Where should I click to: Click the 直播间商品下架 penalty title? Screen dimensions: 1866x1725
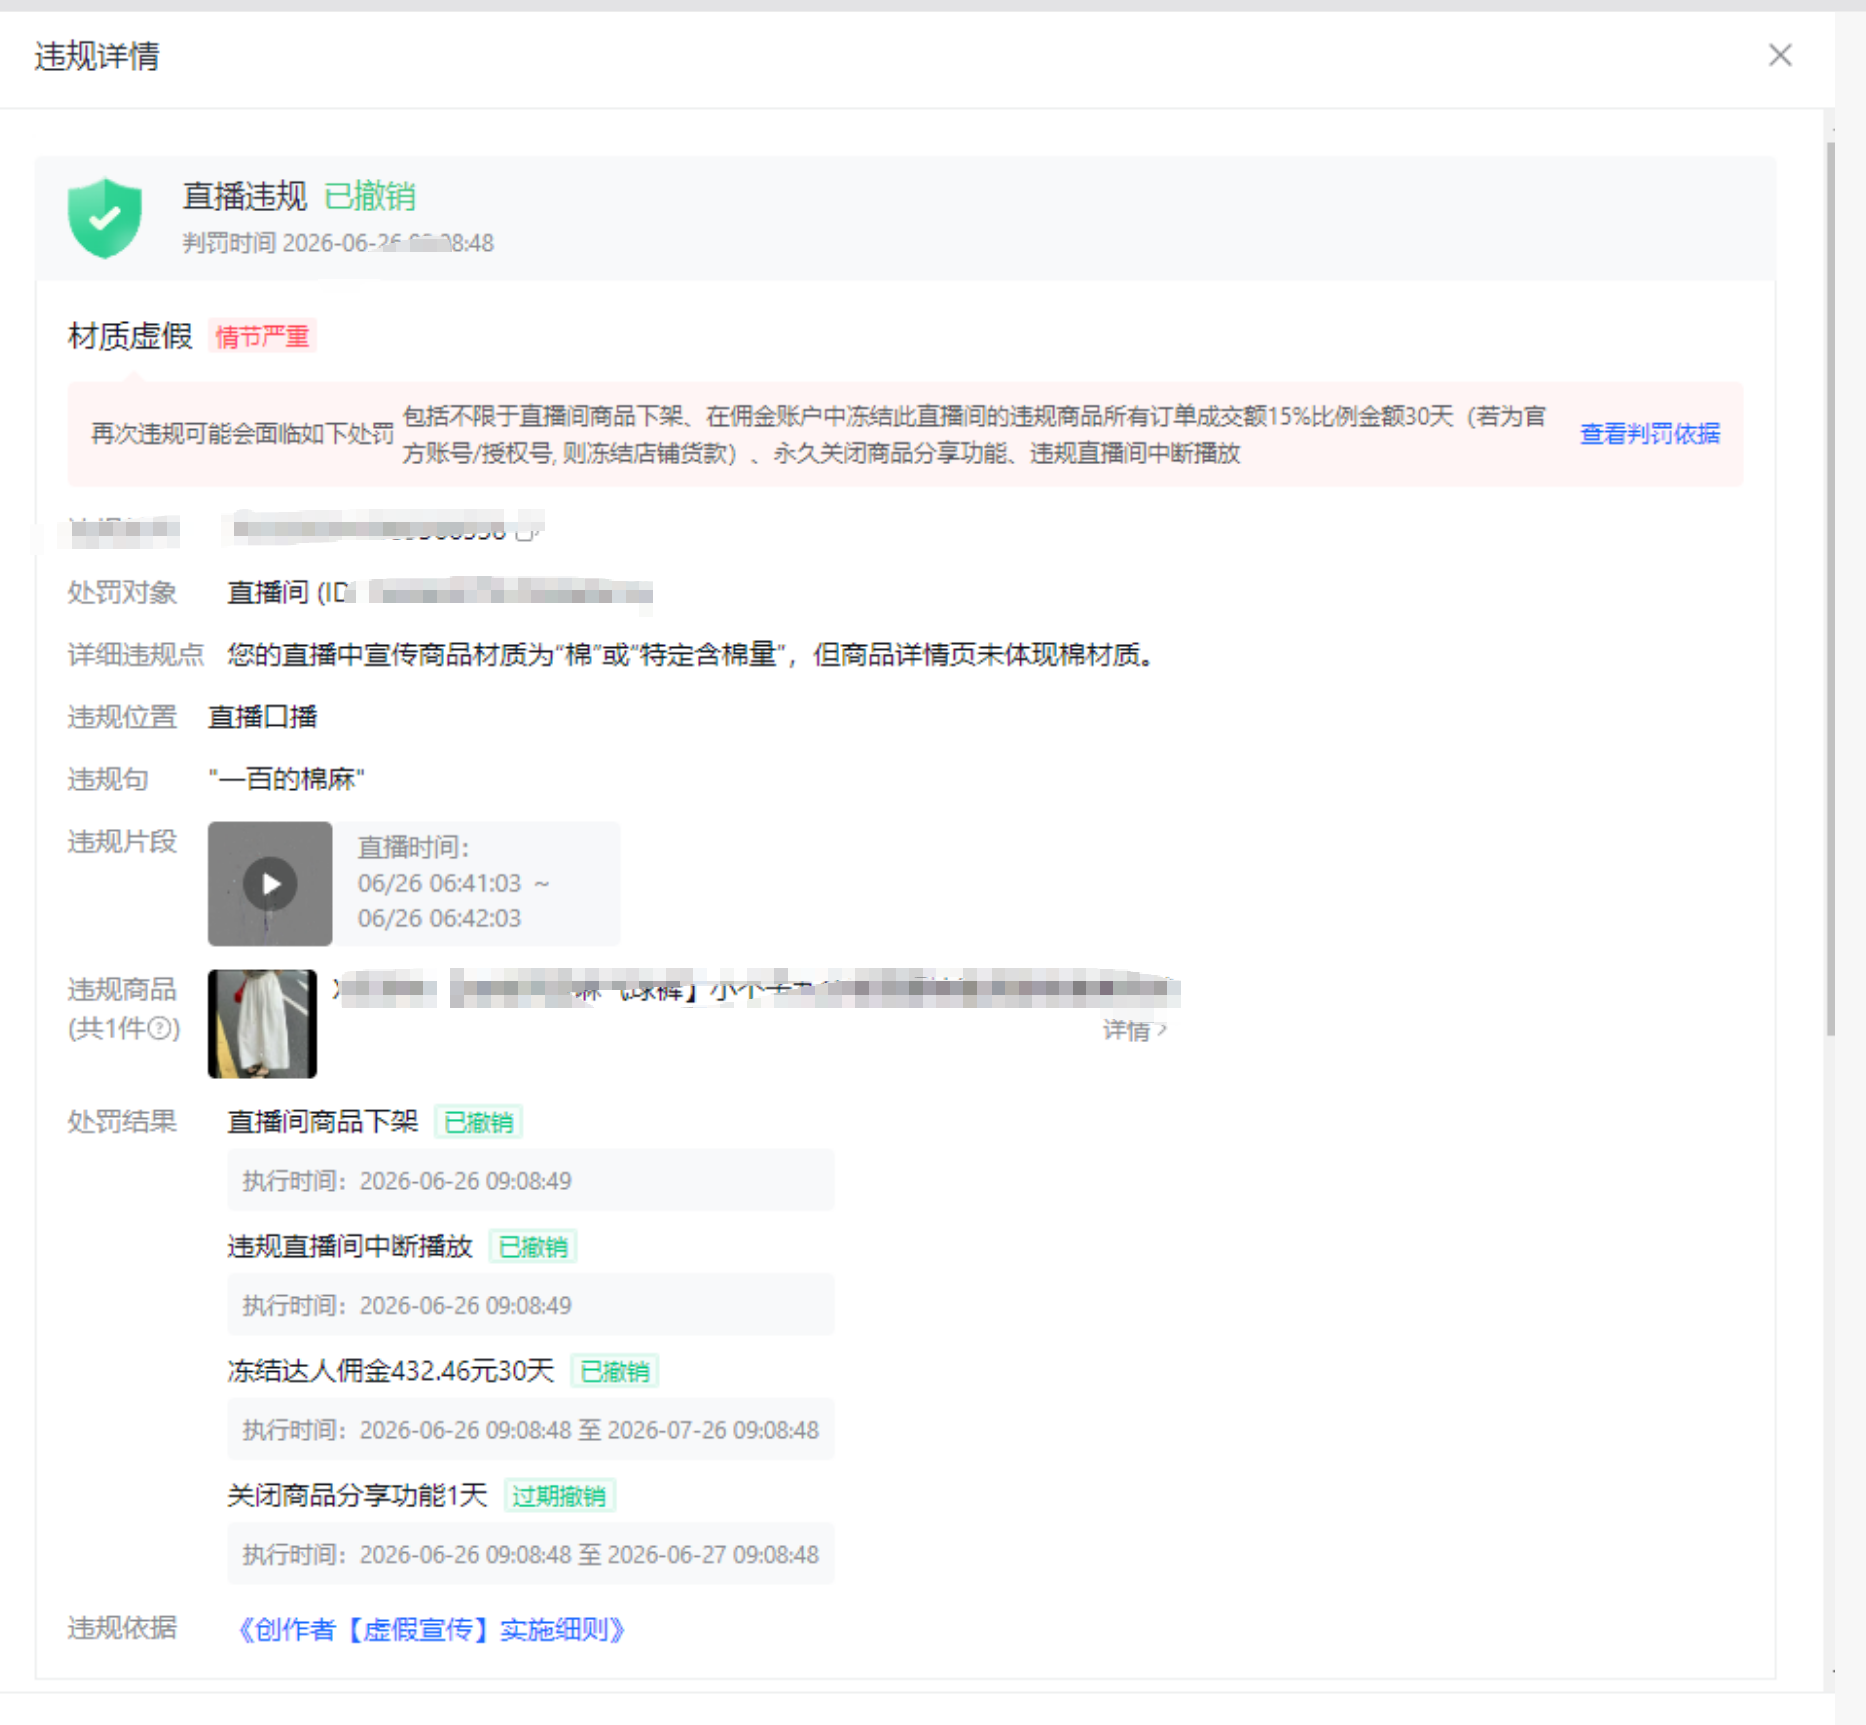[323, 1122]
